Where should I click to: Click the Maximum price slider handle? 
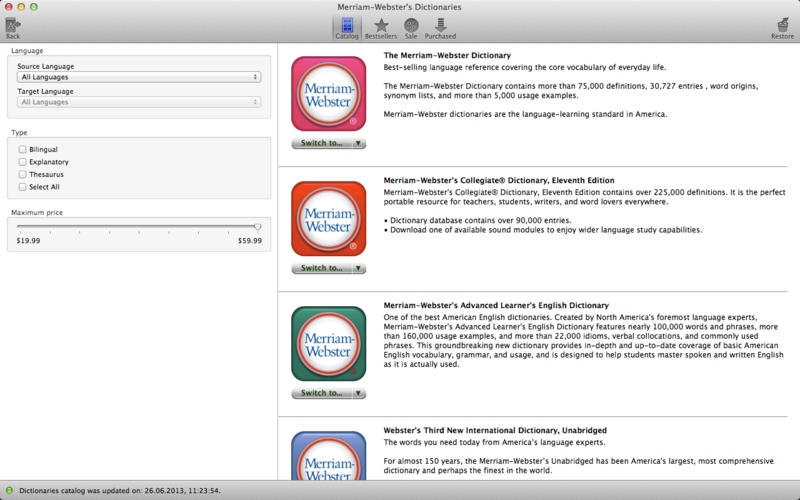point(258,227)
